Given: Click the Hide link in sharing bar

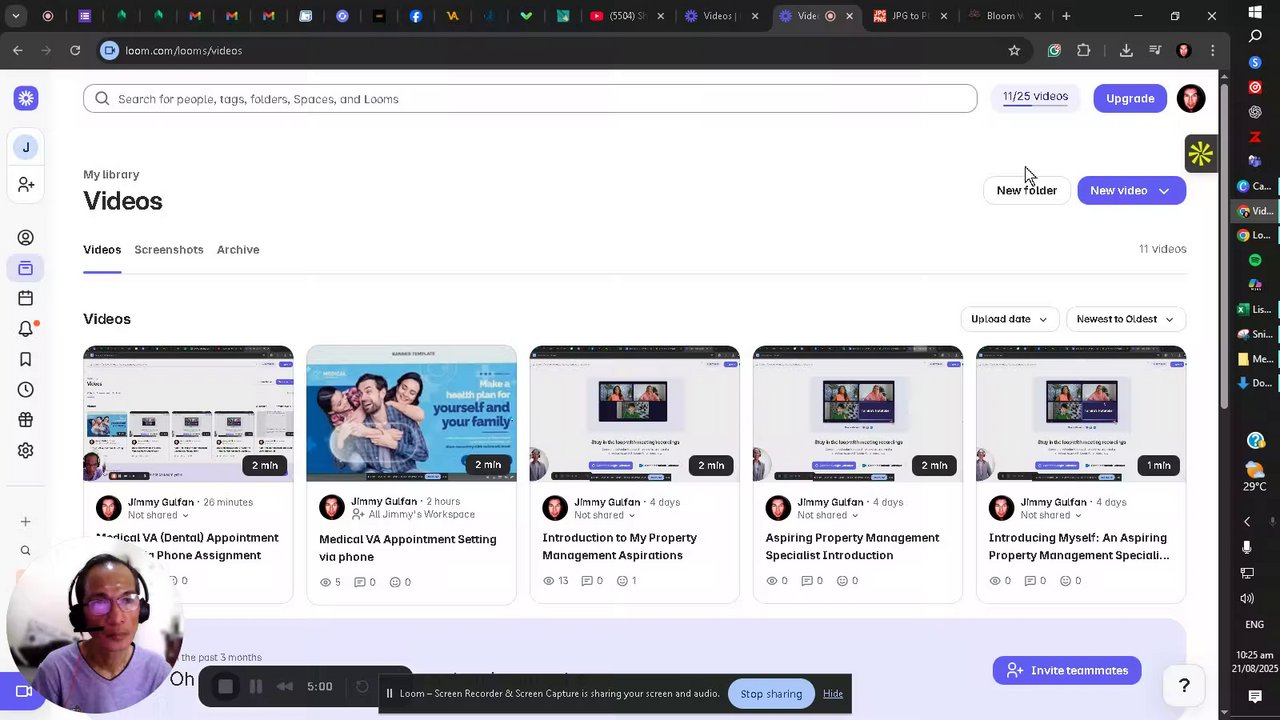Looking at the screenshot, I should 833,694.
